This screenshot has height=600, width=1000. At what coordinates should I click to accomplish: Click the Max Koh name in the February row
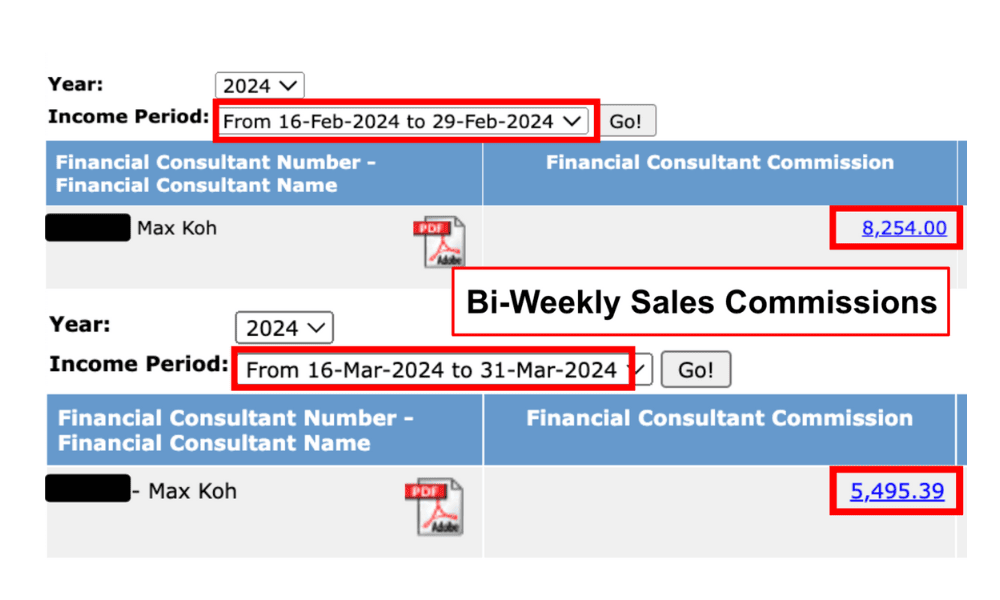177,228
